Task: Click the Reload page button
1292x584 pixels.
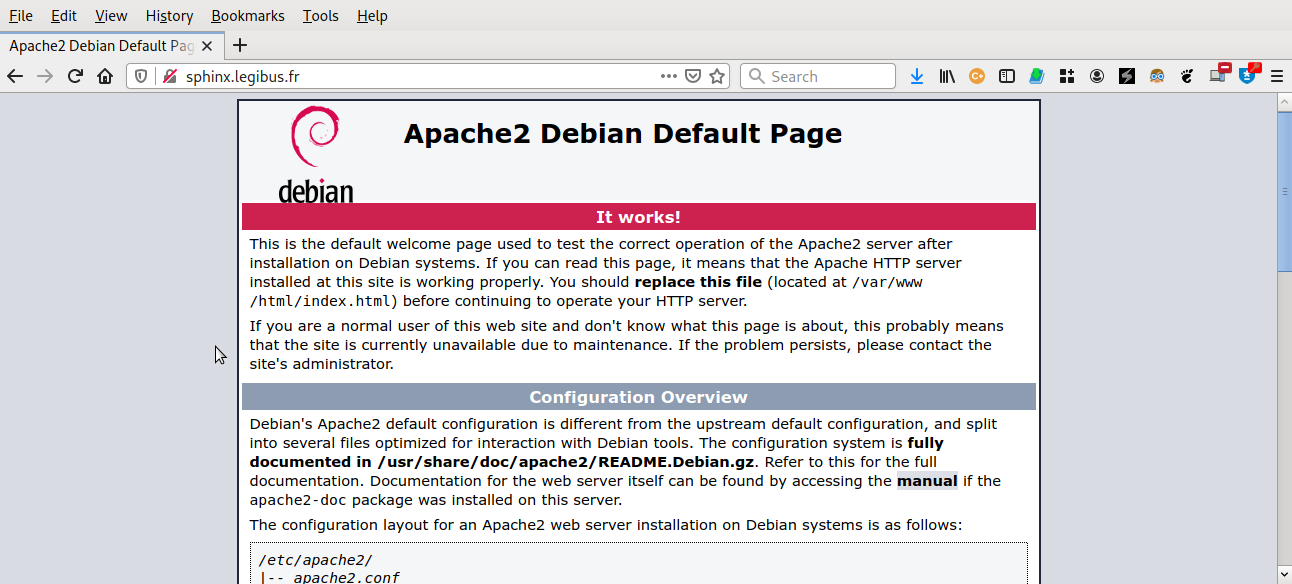Action: pos(75,76)
